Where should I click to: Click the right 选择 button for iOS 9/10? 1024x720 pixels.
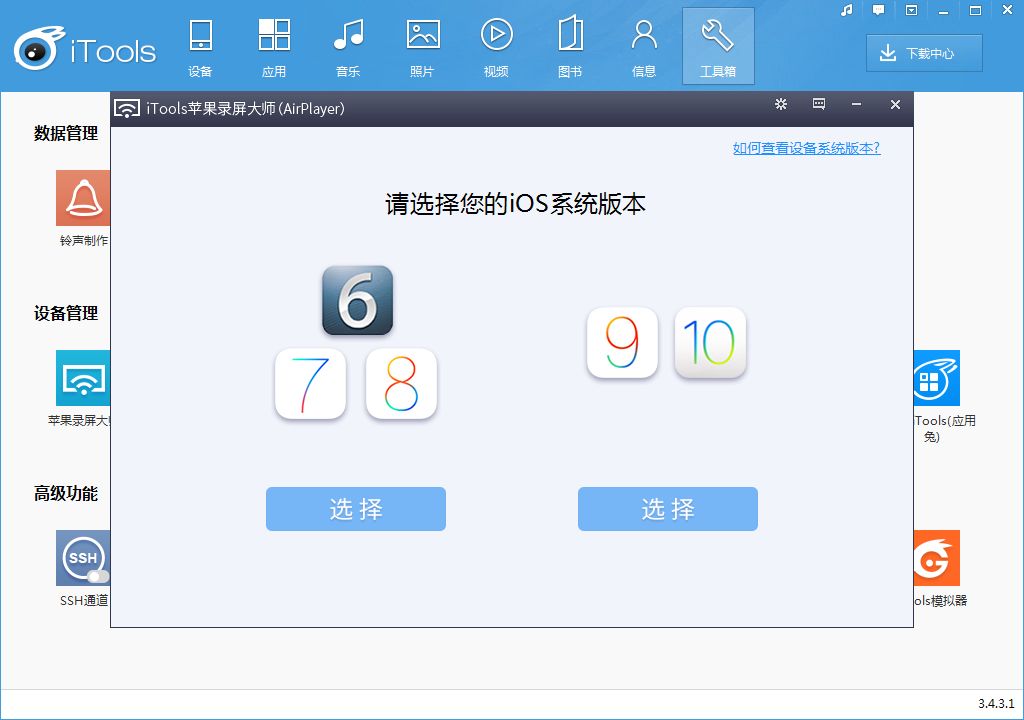click(667, 509)
